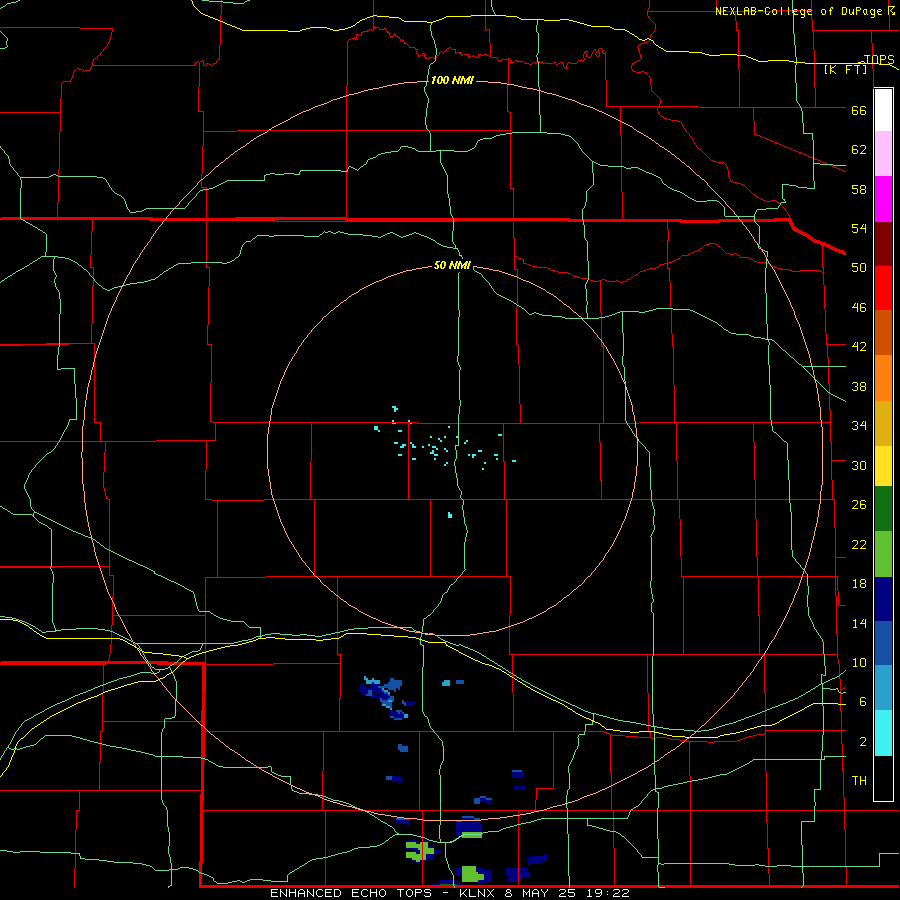900x900 pixels.
Task: Click the 50 NMI range ring label
Action: coord(452,265)
